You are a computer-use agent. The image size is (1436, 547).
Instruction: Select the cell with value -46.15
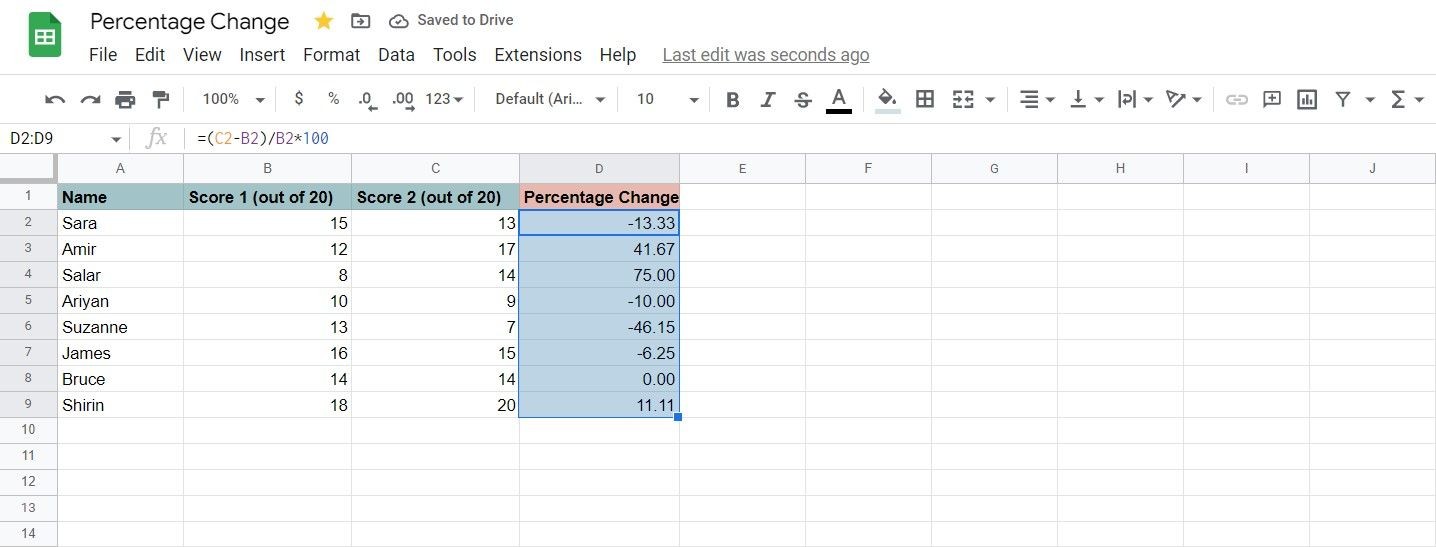(599, 327)
